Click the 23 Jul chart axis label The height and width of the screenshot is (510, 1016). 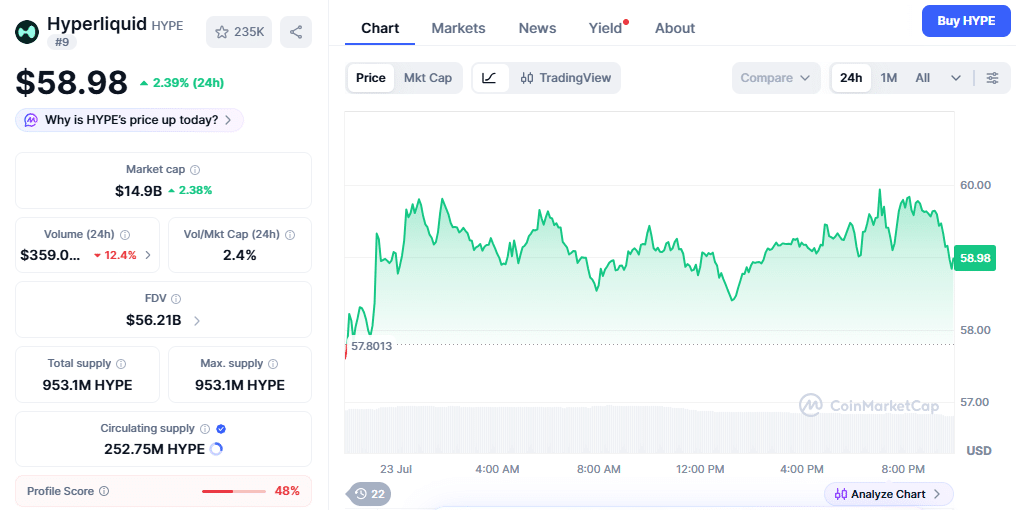pos(395,469)
